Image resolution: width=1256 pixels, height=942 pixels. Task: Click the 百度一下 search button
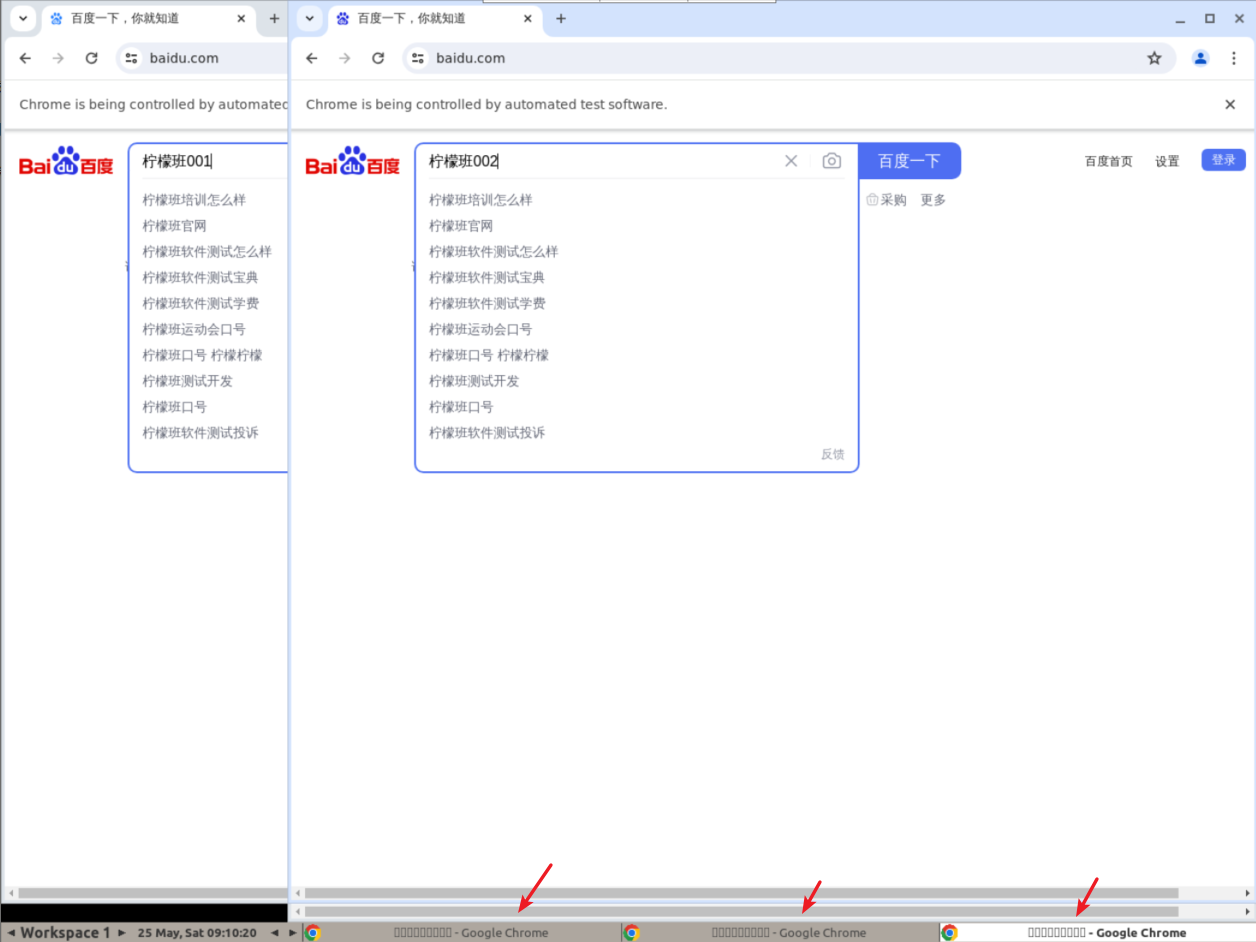(x=908, y=161)
